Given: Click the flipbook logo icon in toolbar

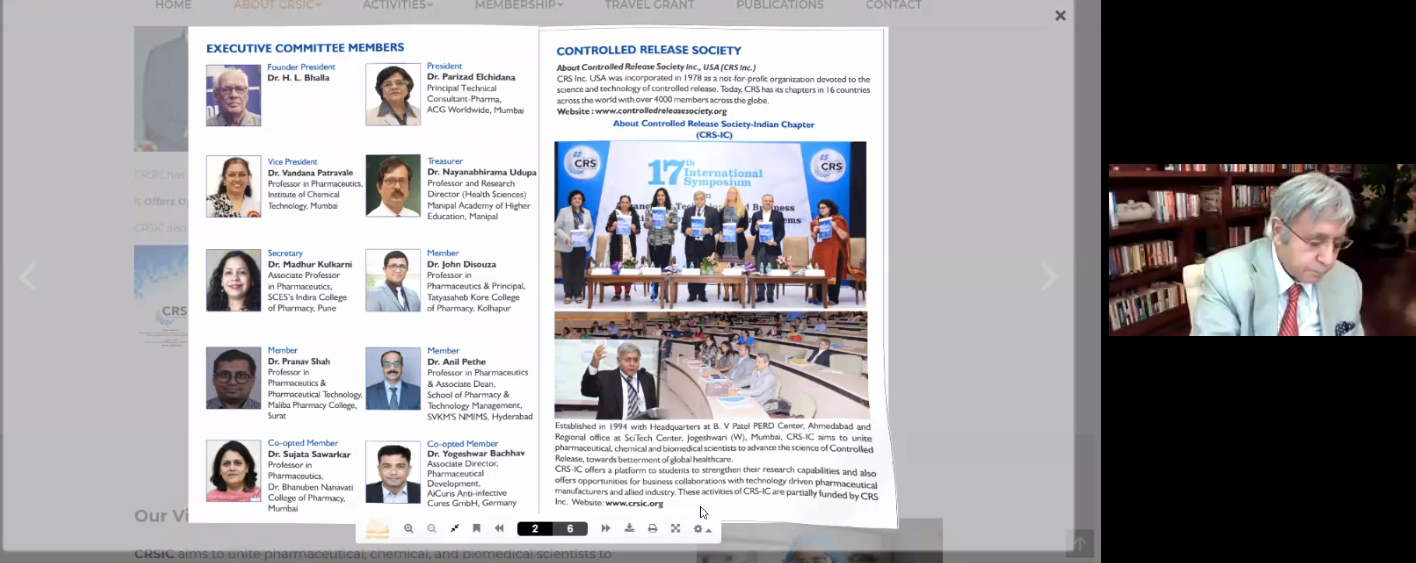Looking at the screenshot, I should pyautogui.click(x=377, y=529).
